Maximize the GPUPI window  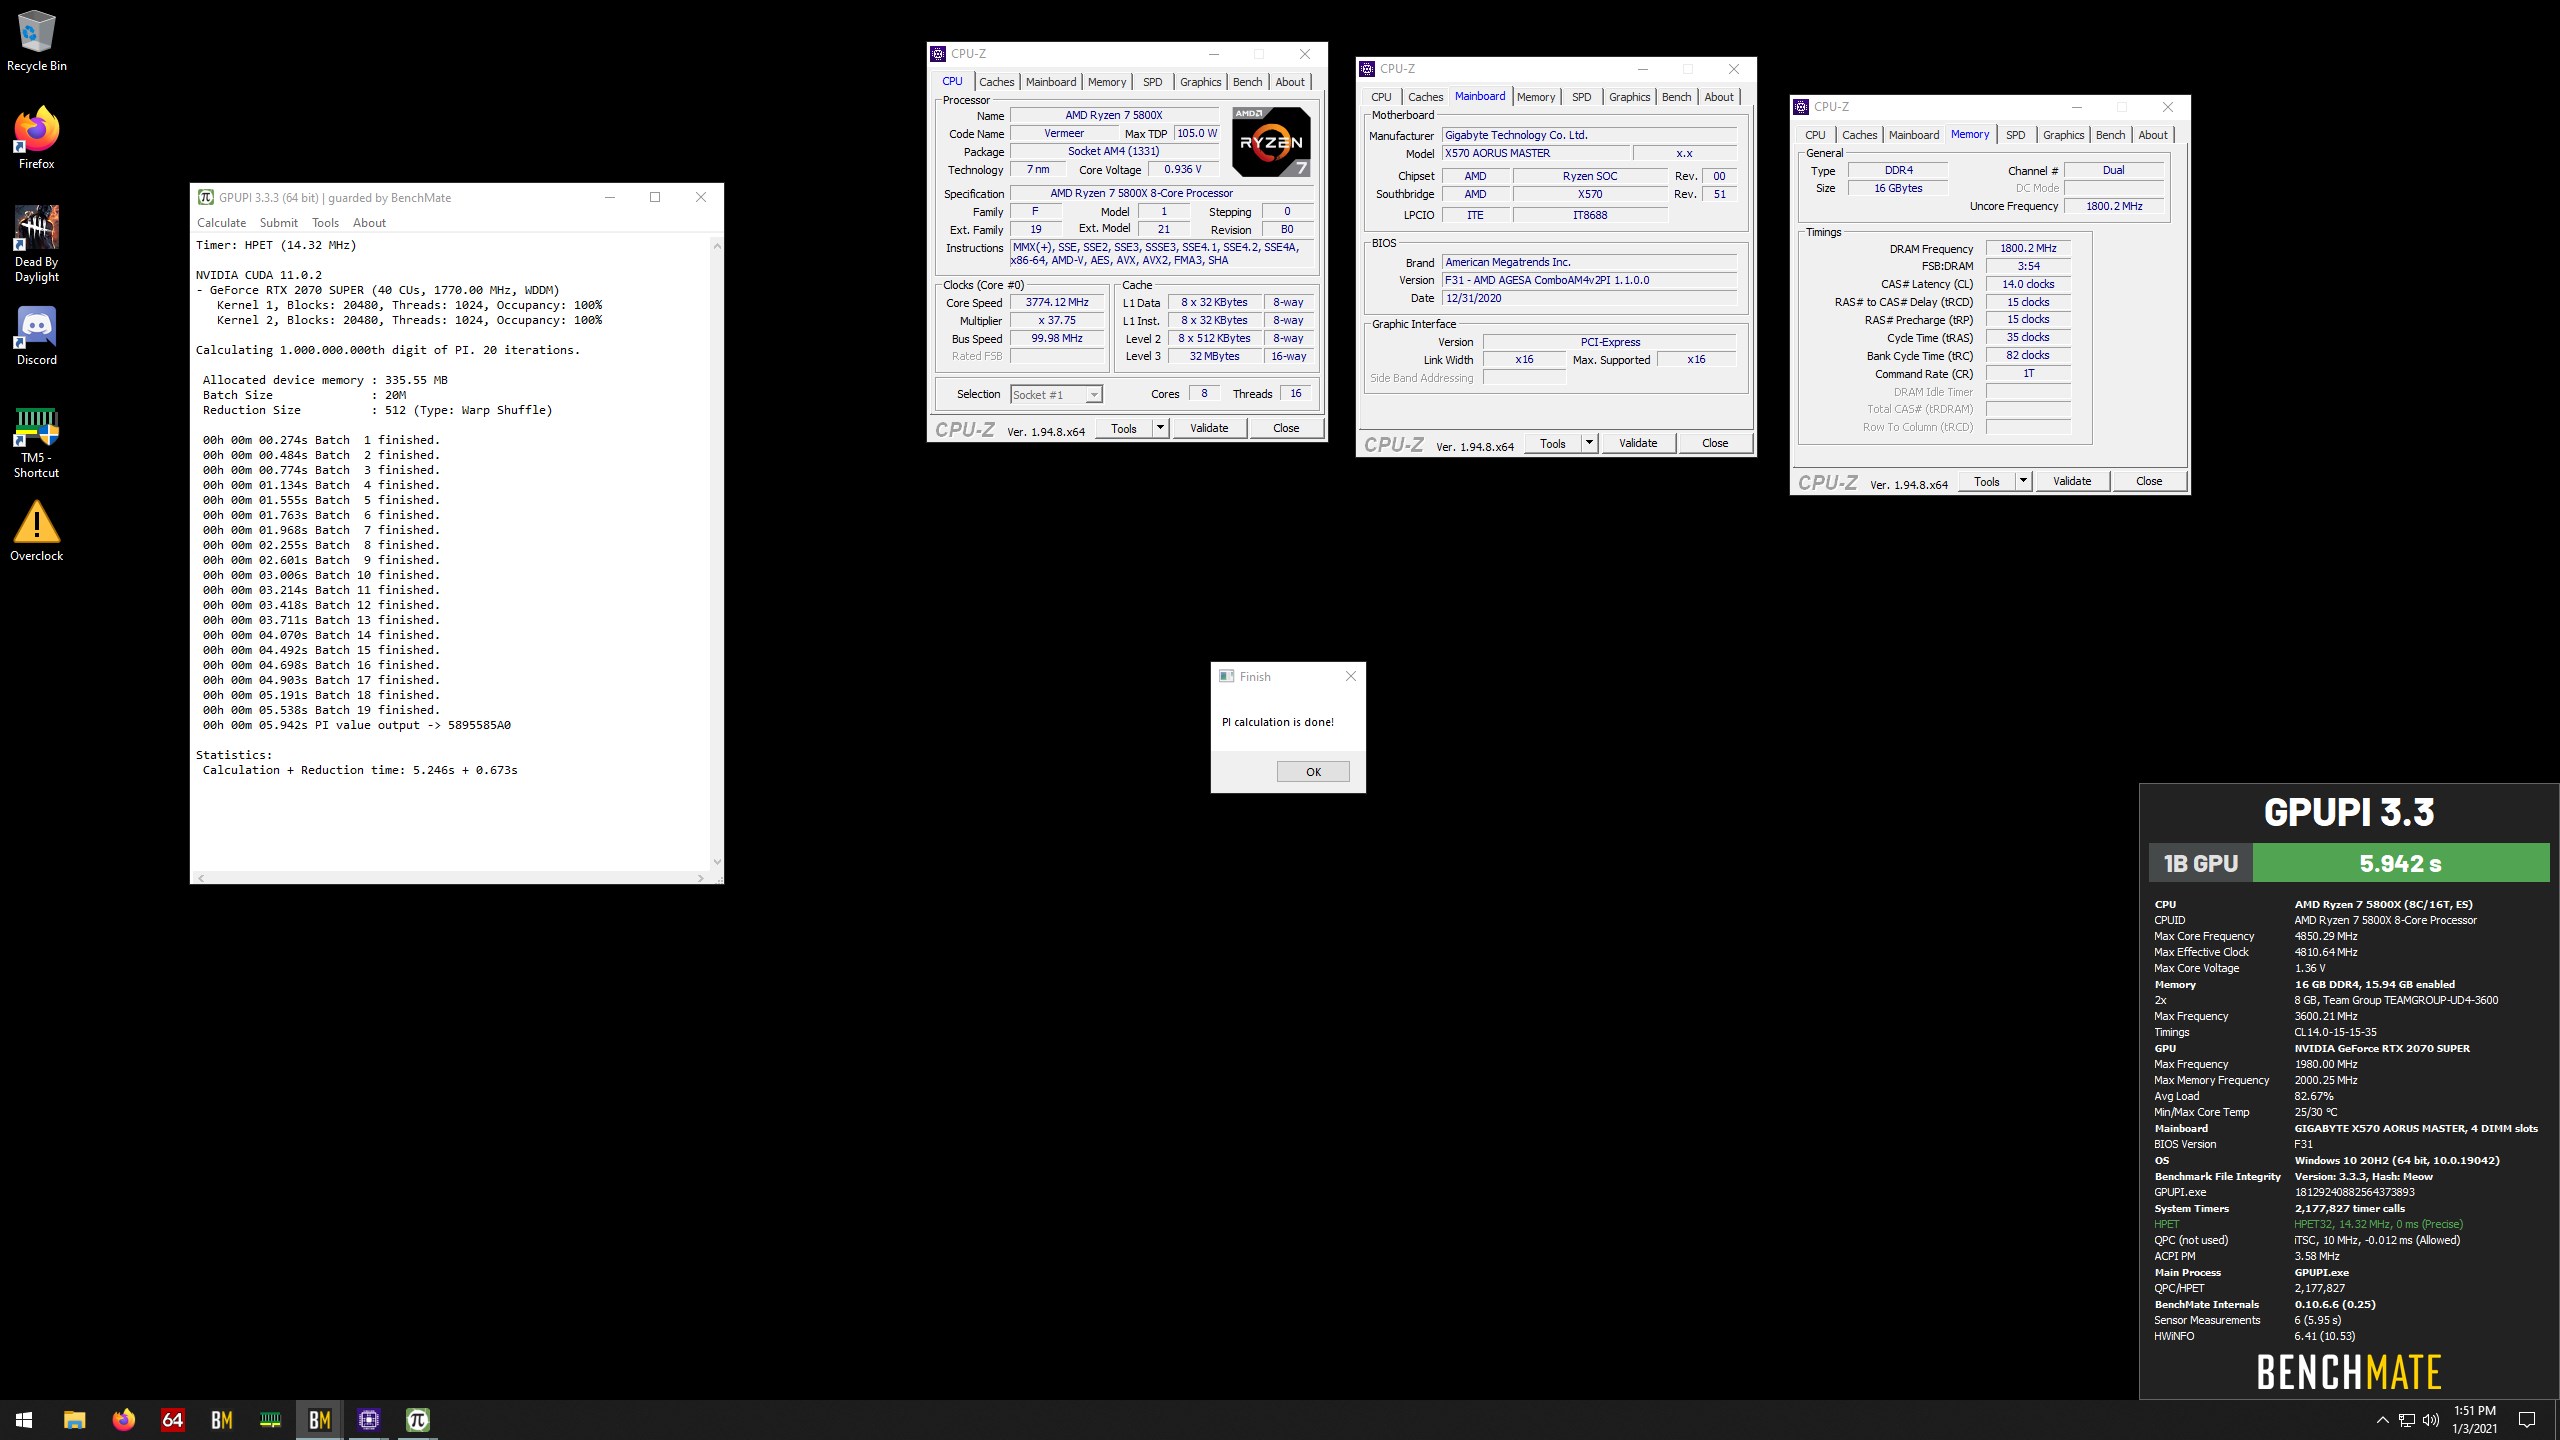(655, 197)
